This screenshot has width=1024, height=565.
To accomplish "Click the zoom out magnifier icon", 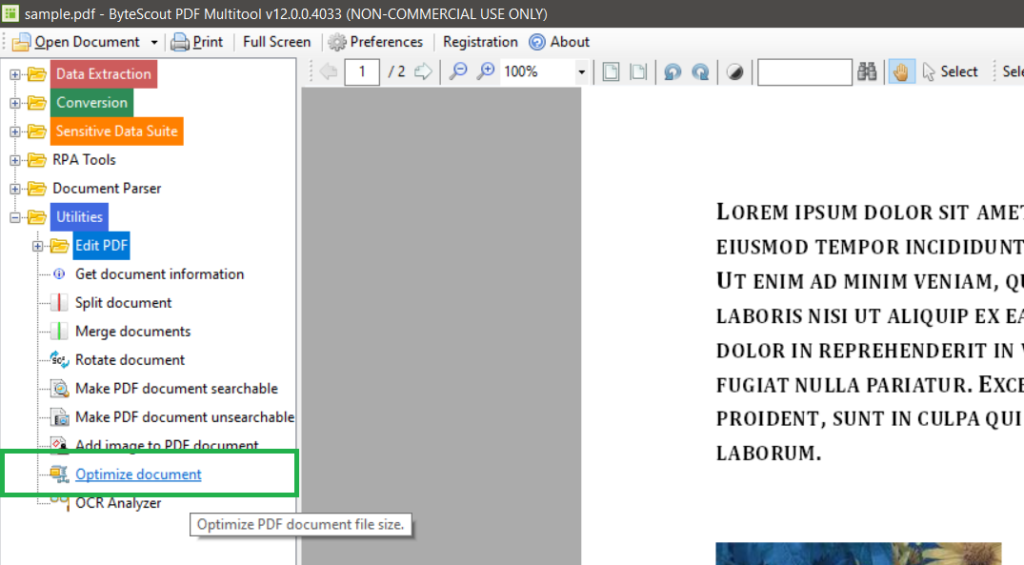I will [x=458, y=72].
